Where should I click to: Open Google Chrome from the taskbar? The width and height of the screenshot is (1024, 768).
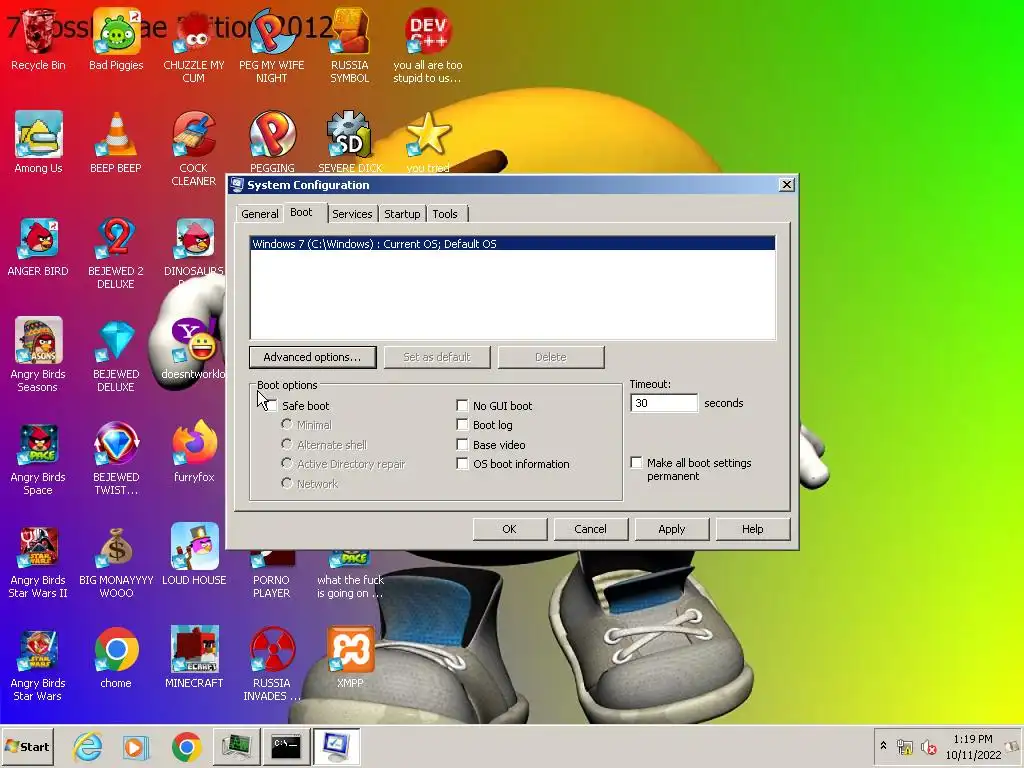pyautogui.click(x=187, y=746)
